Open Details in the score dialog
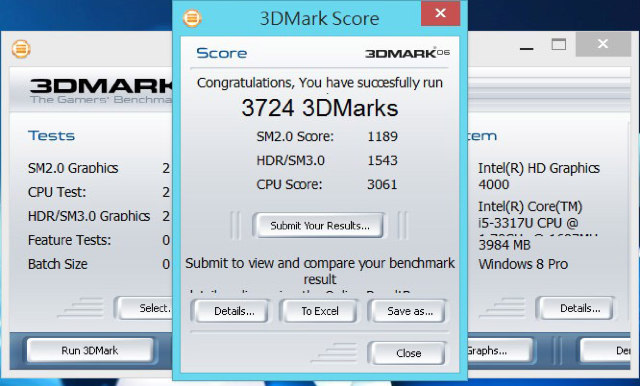Image resolution: width=640 pixels, height=386 pixels. pos(234,311)
